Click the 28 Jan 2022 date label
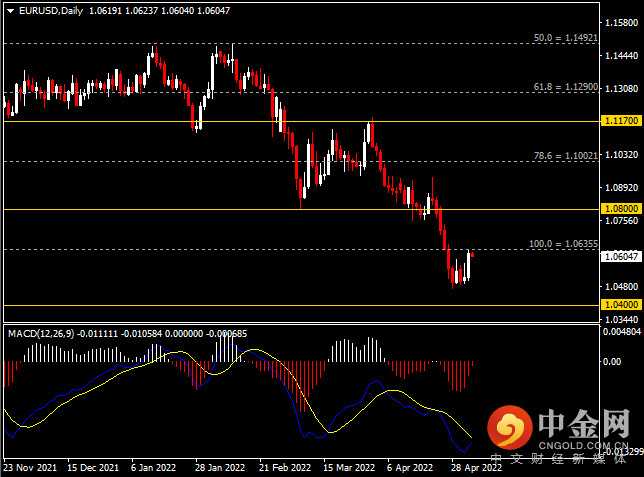This screenshot has height=477, width=644. 220,468
